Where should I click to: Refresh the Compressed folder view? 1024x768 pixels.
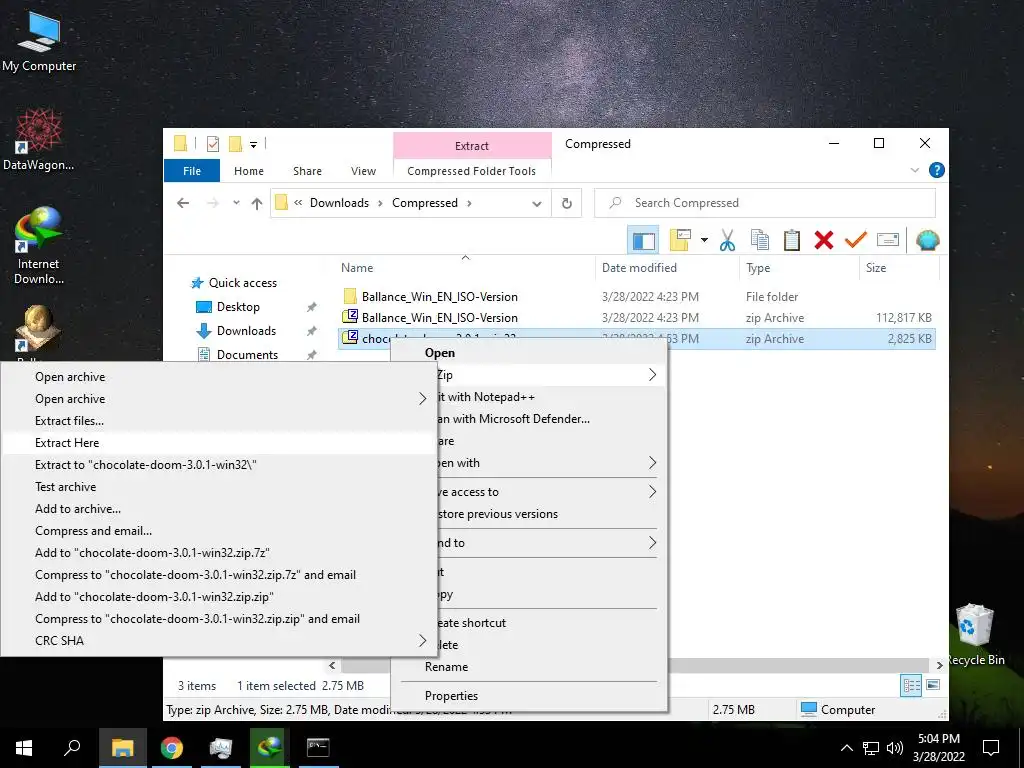coord(567,203)
